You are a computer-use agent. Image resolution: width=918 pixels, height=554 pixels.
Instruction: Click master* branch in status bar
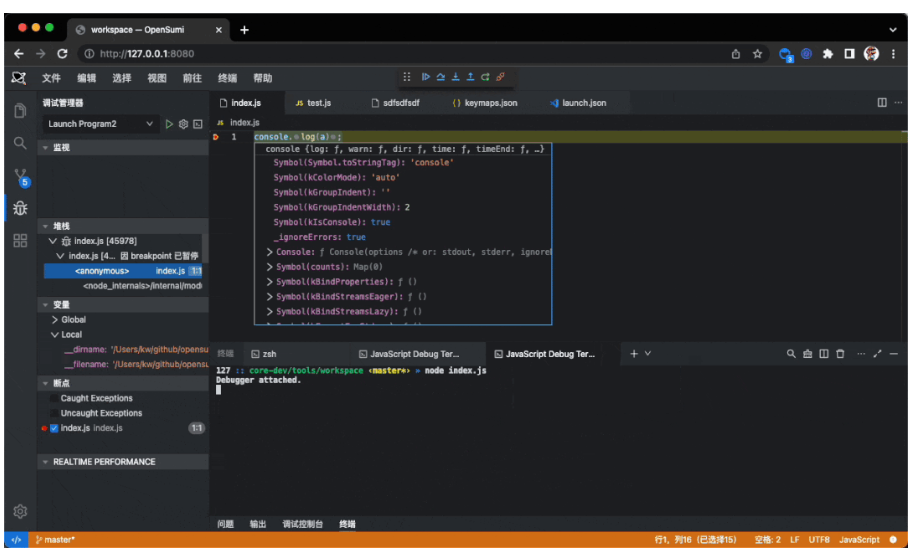click(55, 539)
